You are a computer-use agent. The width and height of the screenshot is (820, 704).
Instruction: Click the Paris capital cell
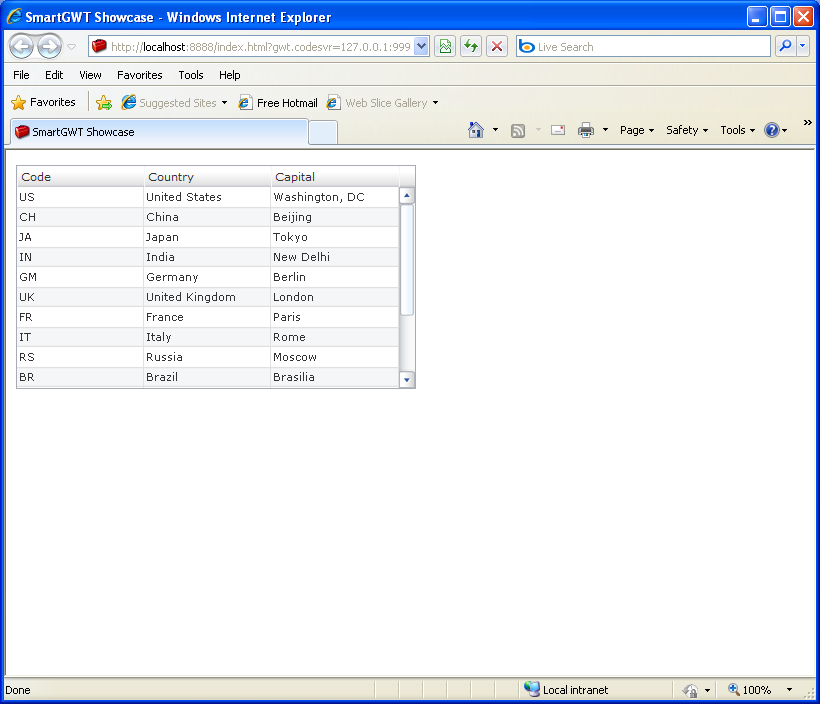click(x=334, y=317)
